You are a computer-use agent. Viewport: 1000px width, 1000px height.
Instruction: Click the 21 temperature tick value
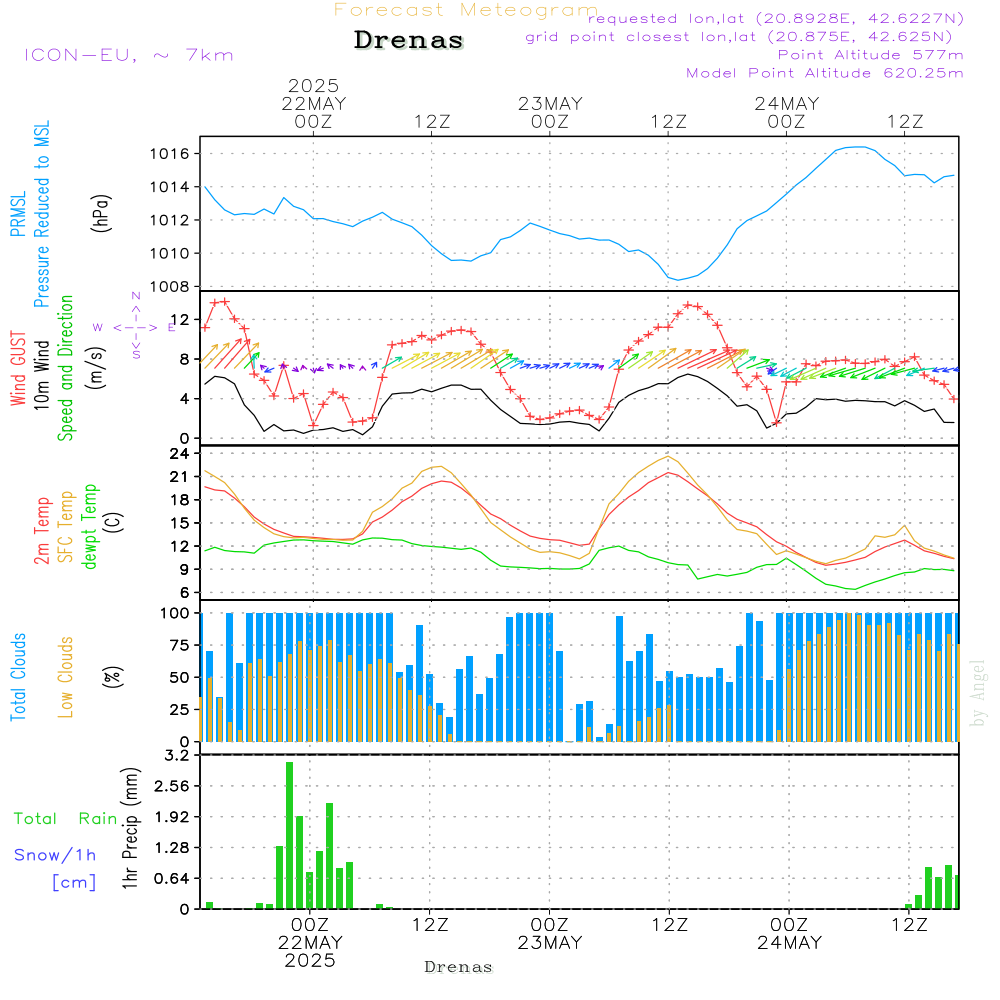pos(179,476)
